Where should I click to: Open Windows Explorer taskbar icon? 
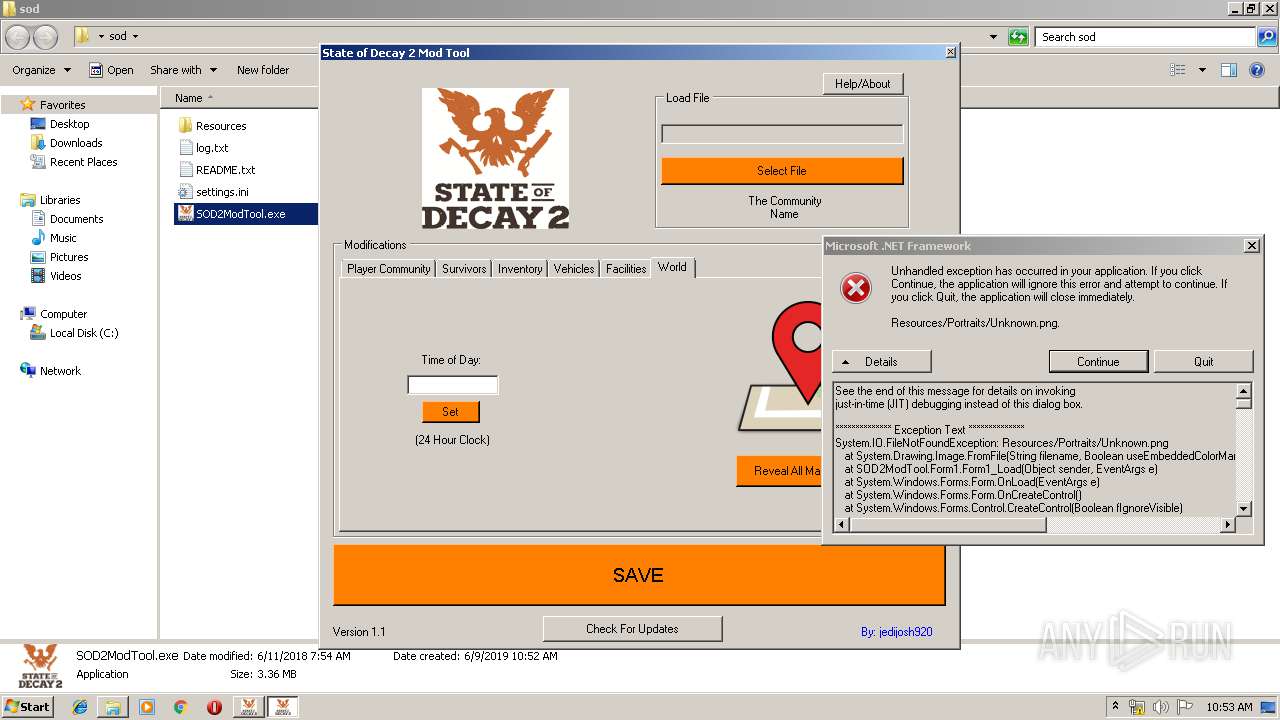pos(113,707)
